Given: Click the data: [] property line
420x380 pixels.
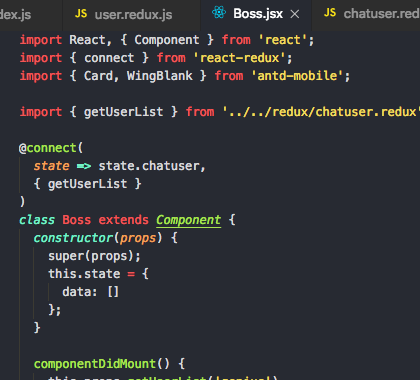Looking at the screenshot, I should [x=90, y=292].
